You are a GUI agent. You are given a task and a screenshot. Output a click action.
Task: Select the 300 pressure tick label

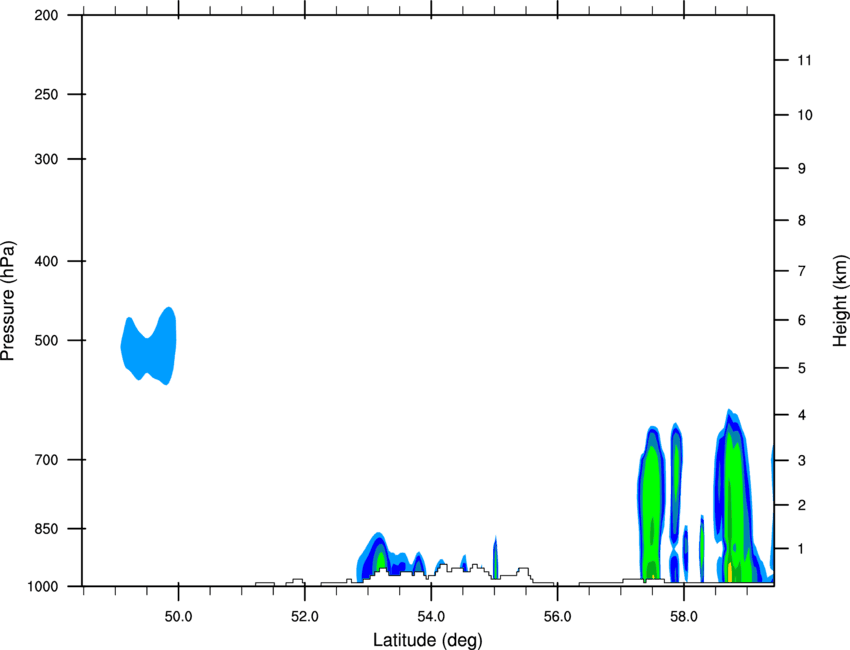pos(46,159)
